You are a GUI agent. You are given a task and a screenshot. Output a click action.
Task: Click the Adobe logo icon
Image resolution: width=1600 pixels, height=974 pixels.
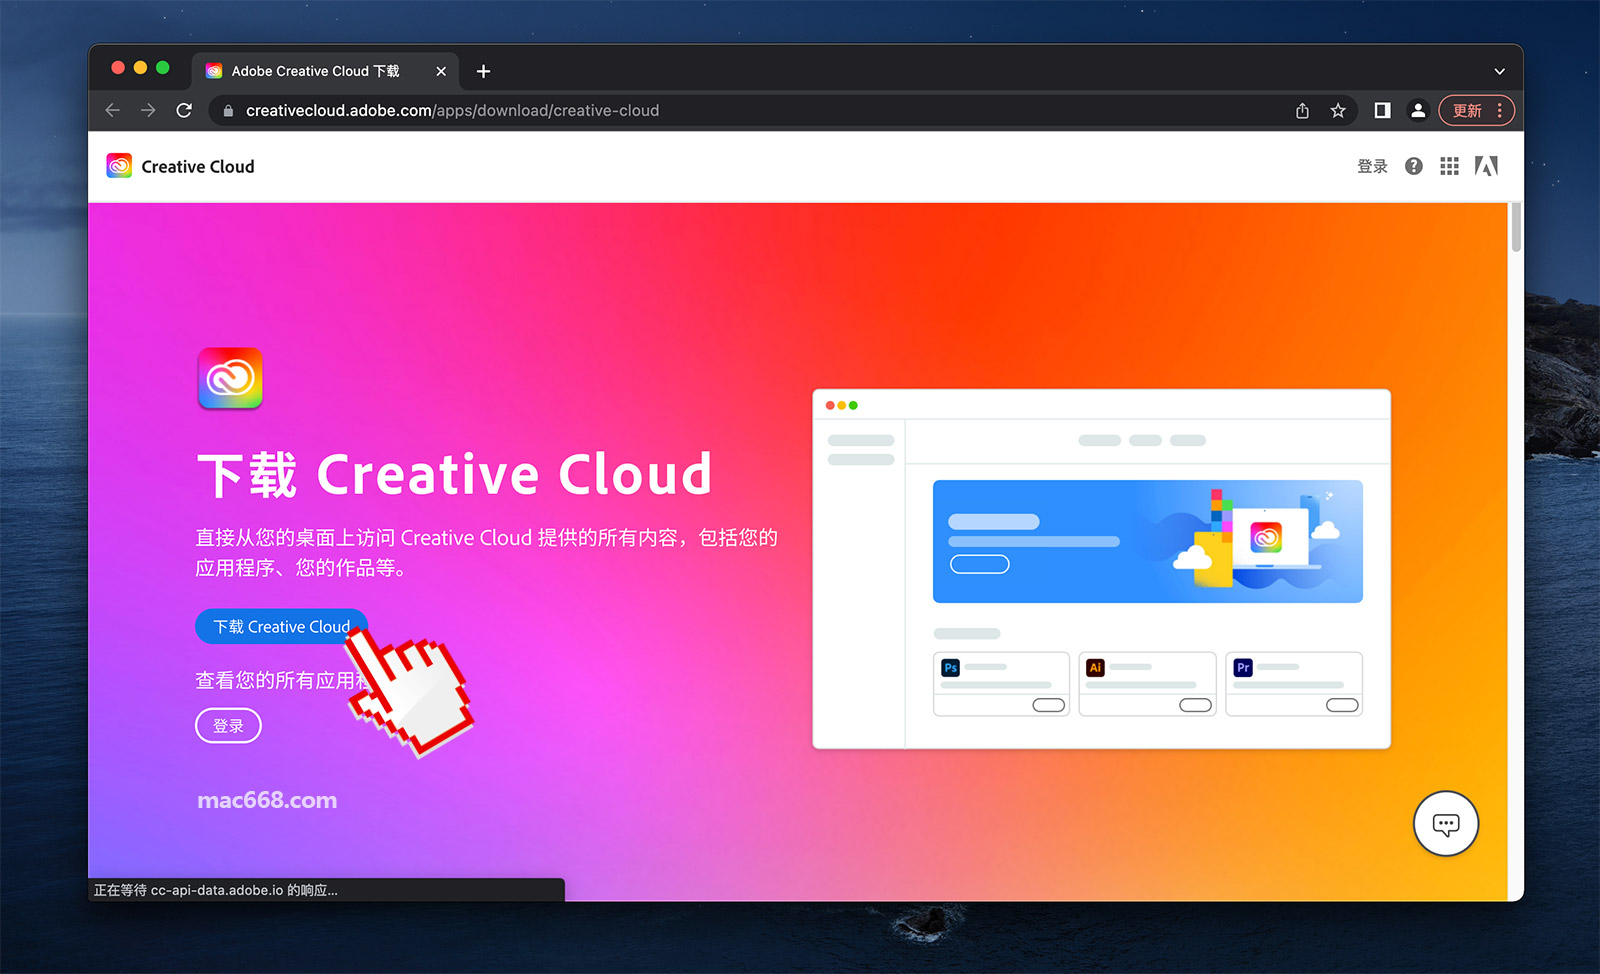(1486, 166)
